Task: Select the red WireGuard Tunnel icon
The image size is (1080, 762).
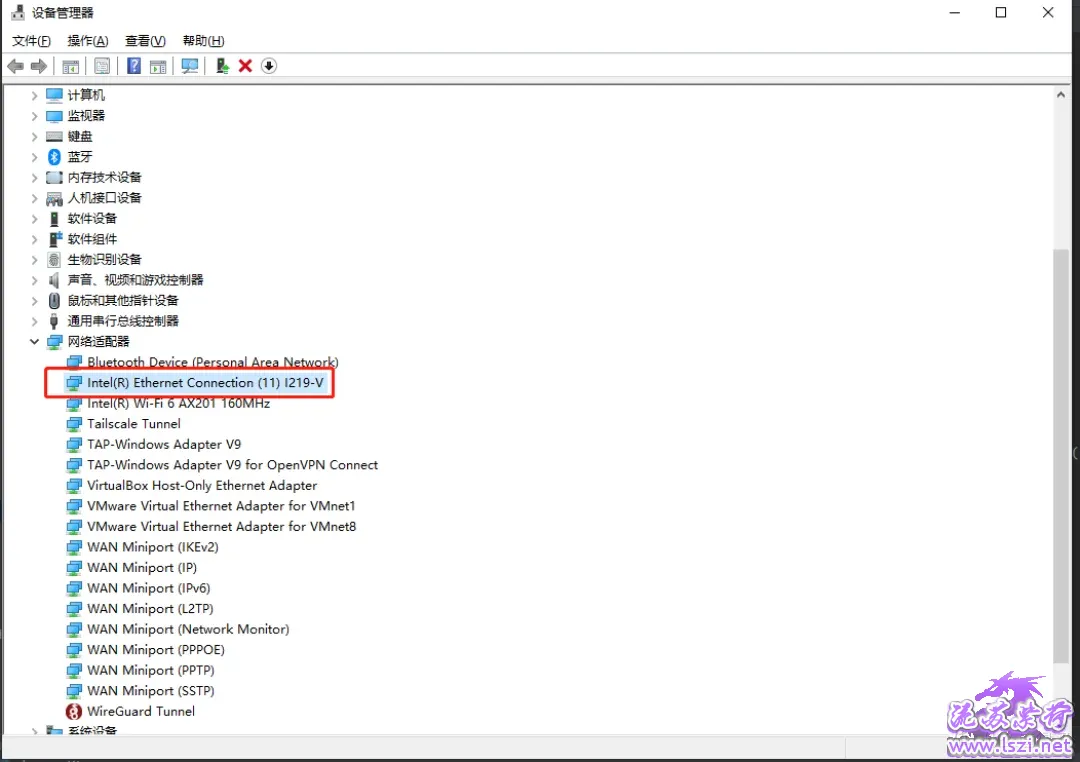Action: click(74, 712)
